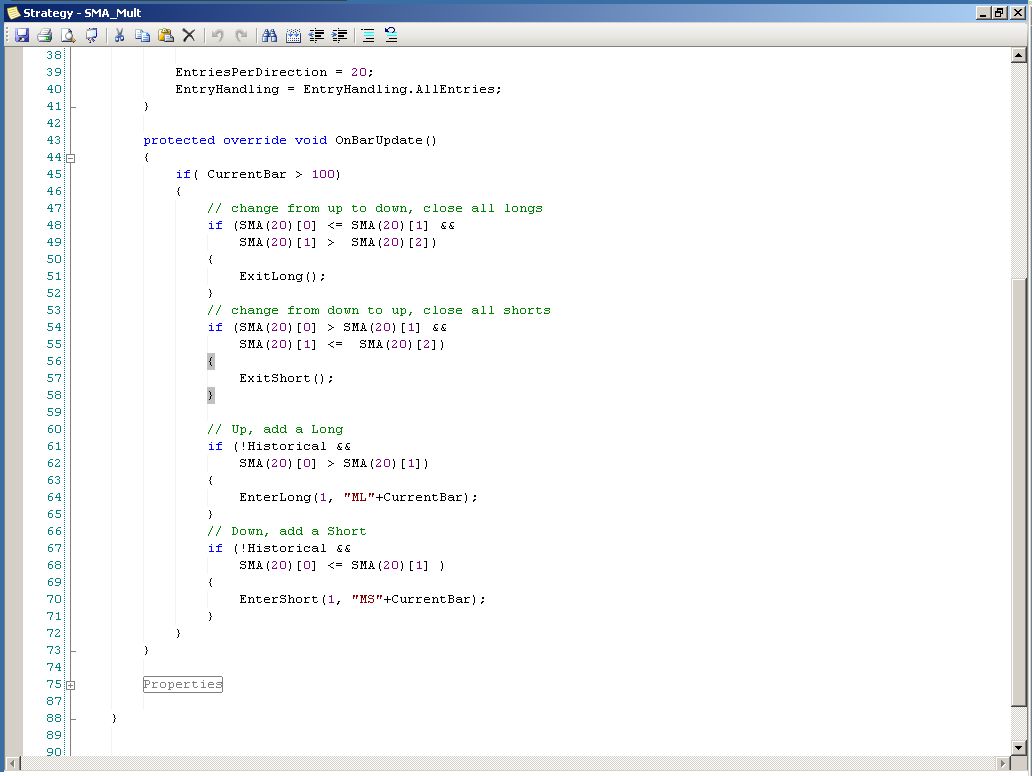Click '!Historical' on line 67
Viewport: 1032px width, 776px height.
pyautogui.click(x=283, y=549)
